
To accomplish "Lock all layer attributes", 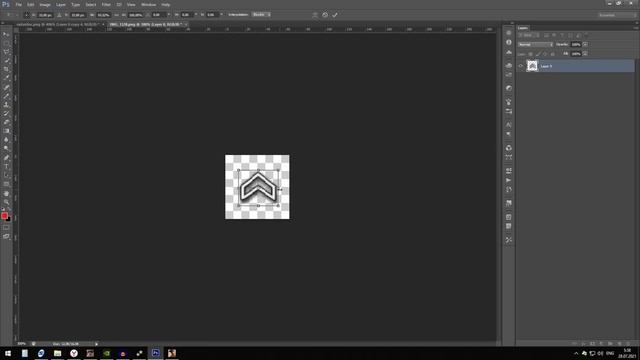I will point(553,54).
